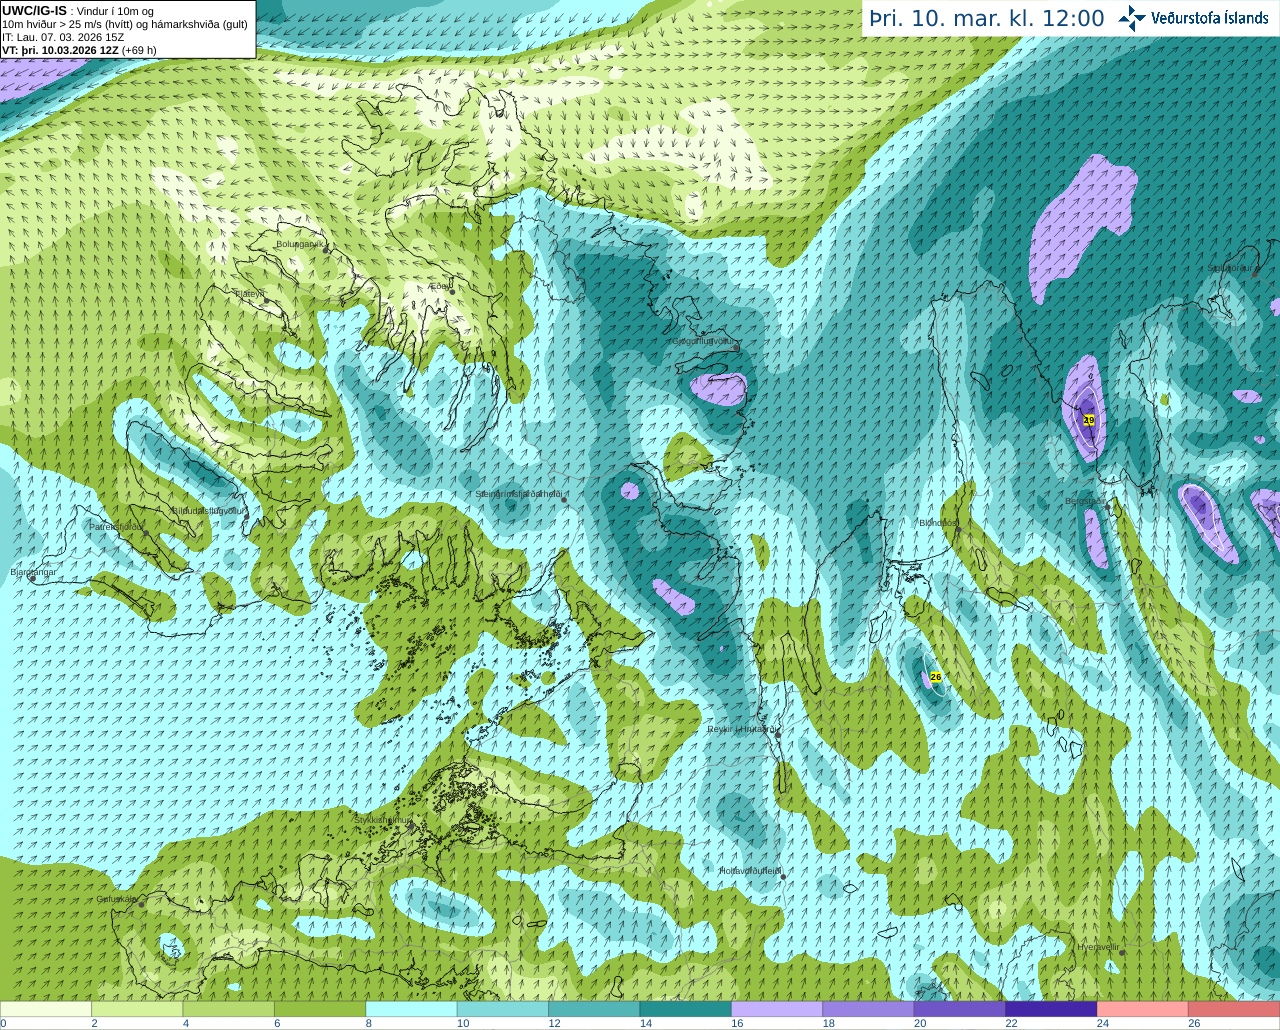Click the valid time 'VT: þri. 10.03.2026 12Z'
The height and width of the screenshot is (1030, 1280).
[60, 50]
